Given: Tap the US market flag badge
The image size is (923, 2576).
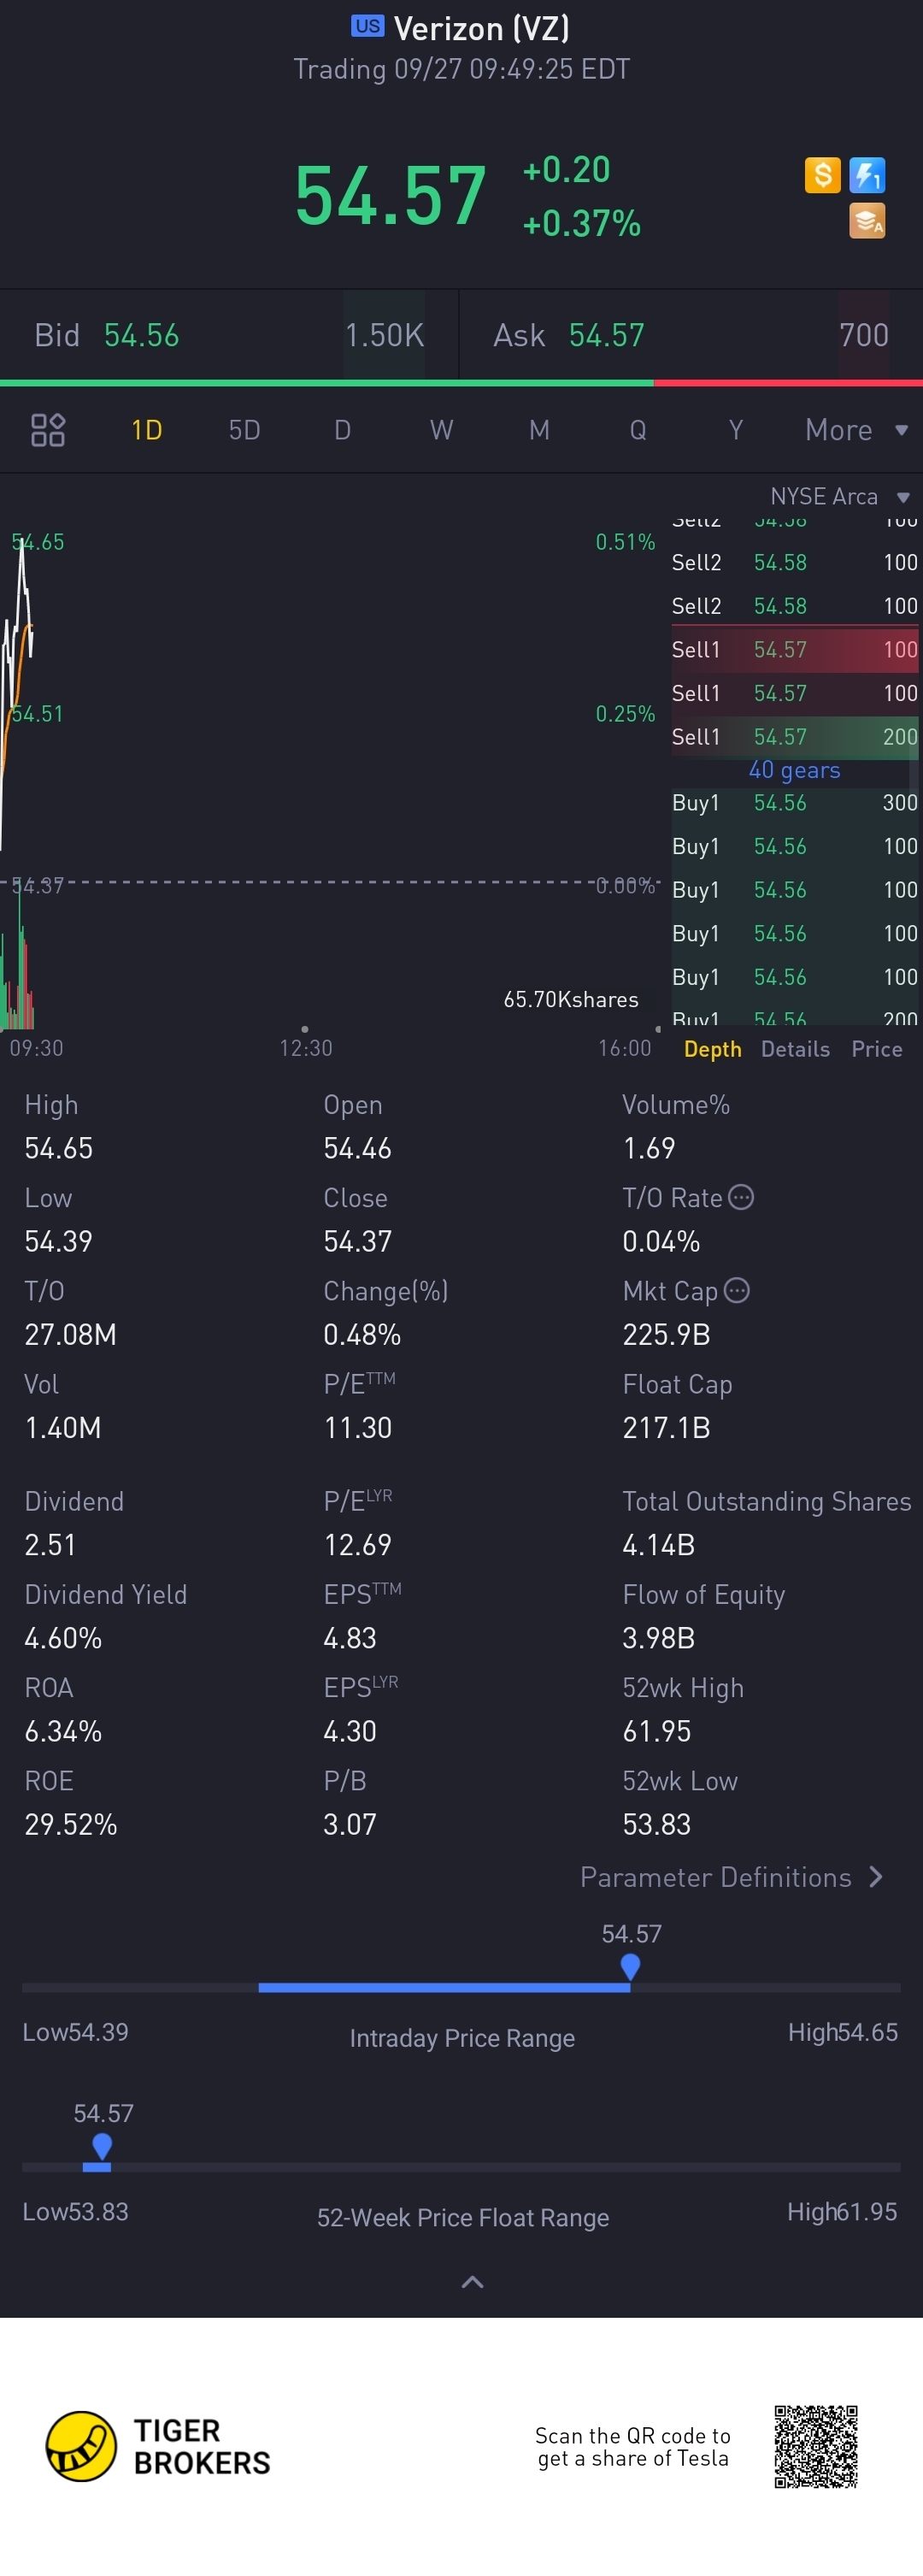Looking at the screenshot, I should (x=367, y=26).
